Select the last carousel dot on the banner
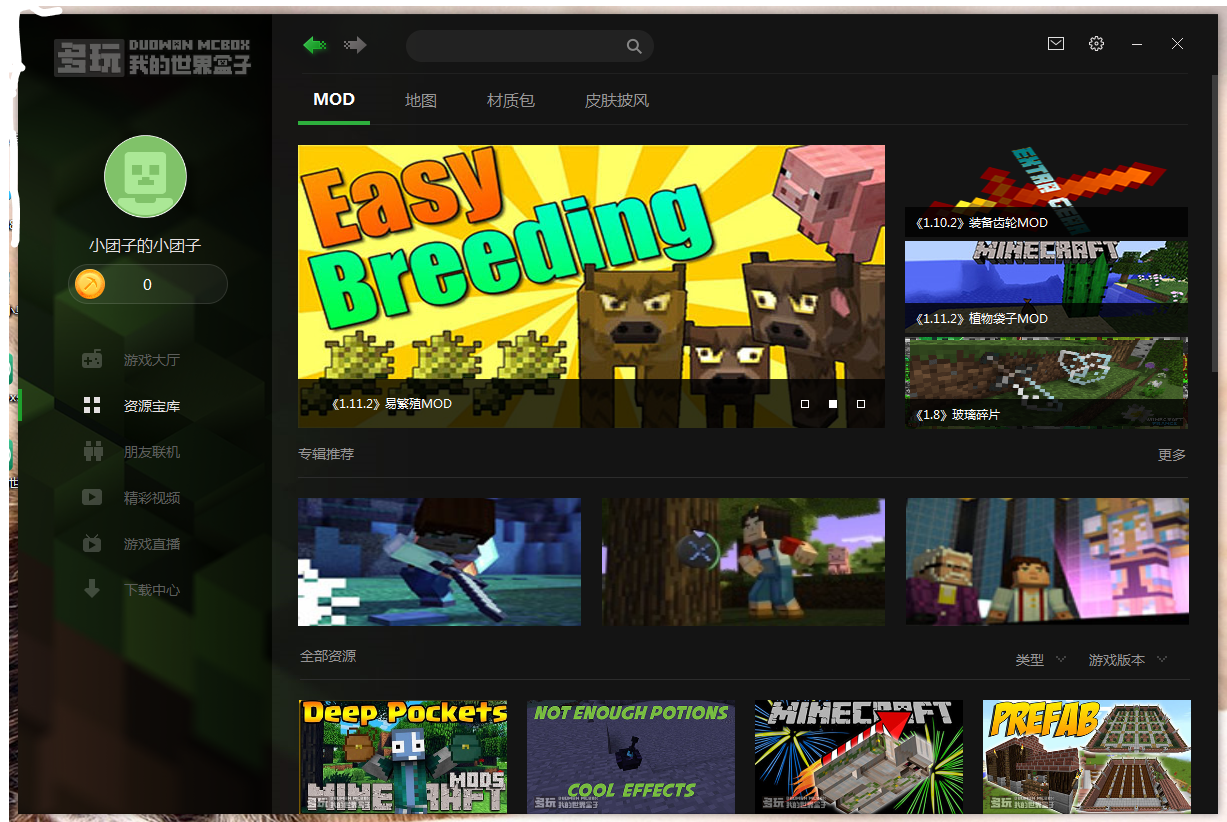1227x822 pixels. (861, 404)
